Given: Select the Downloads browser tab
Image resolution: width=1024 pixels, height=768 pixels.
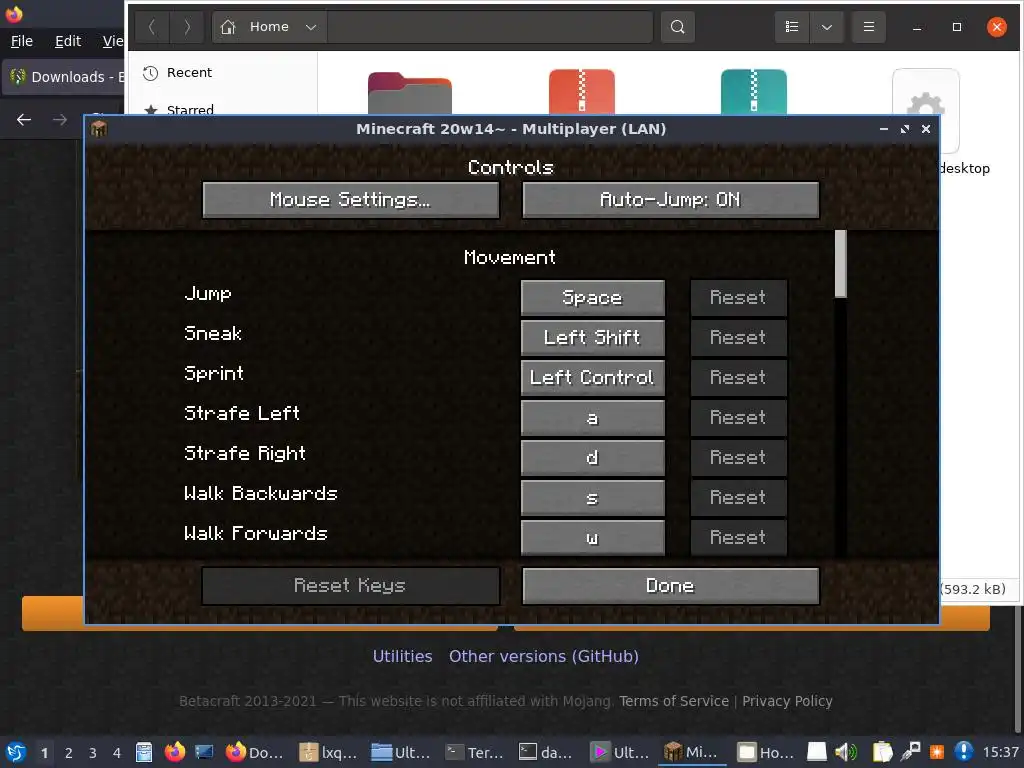Looking at the screenshot, I should [x=63, y=77].
